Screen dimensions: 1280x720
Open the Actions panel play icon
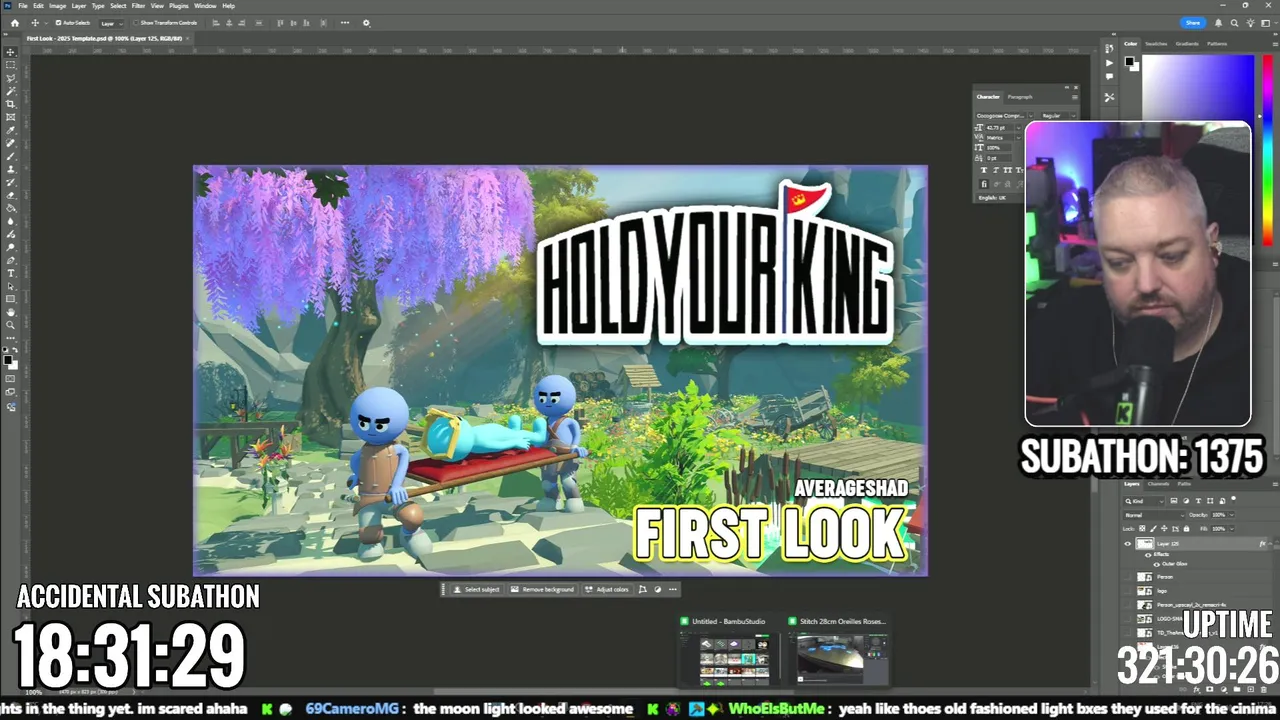point(1109,62)
